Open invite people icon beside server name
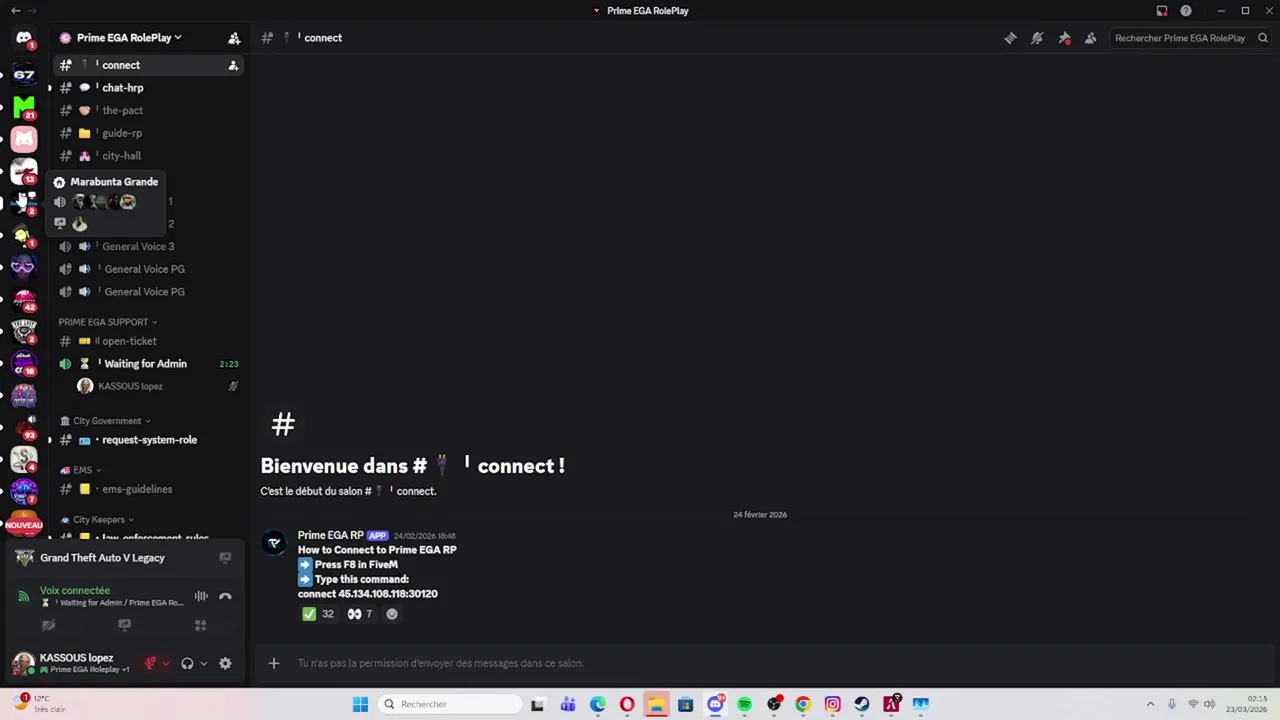 [x=234, y=38]
